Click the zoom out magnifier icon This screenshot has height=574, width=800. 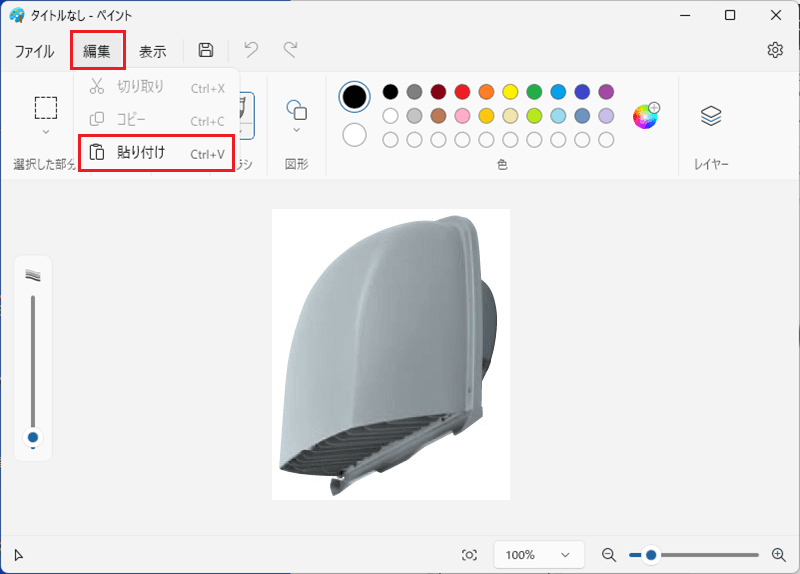coord(609,555)
